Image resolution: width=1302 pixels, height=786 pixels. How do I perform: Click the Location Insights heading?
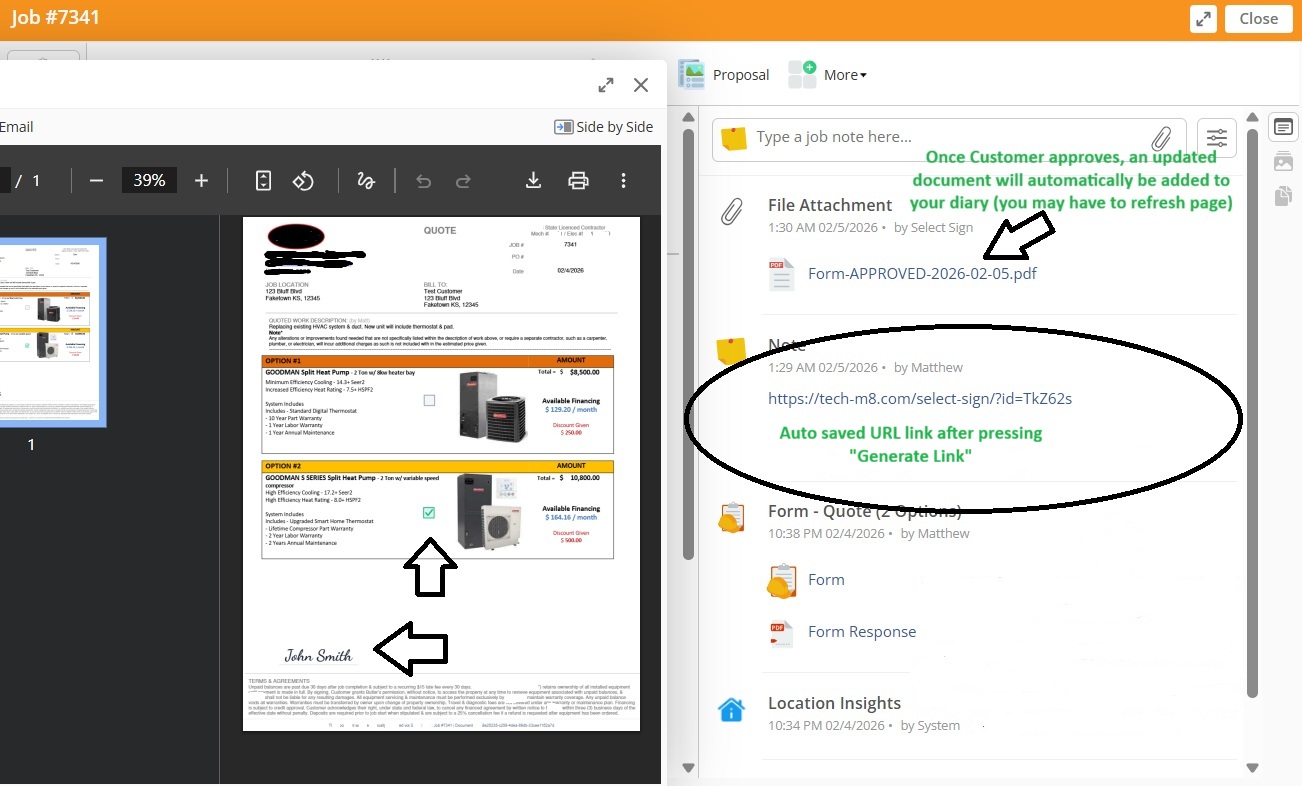[834, 703]
